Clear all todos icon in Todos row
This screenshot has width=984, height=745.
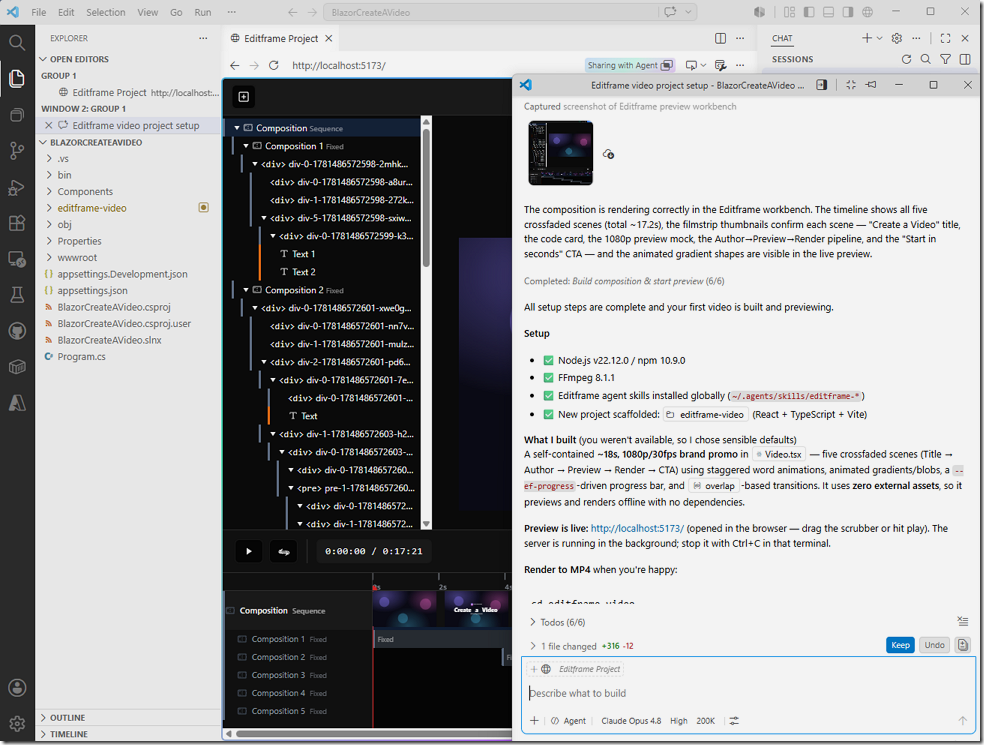point(963,621)
